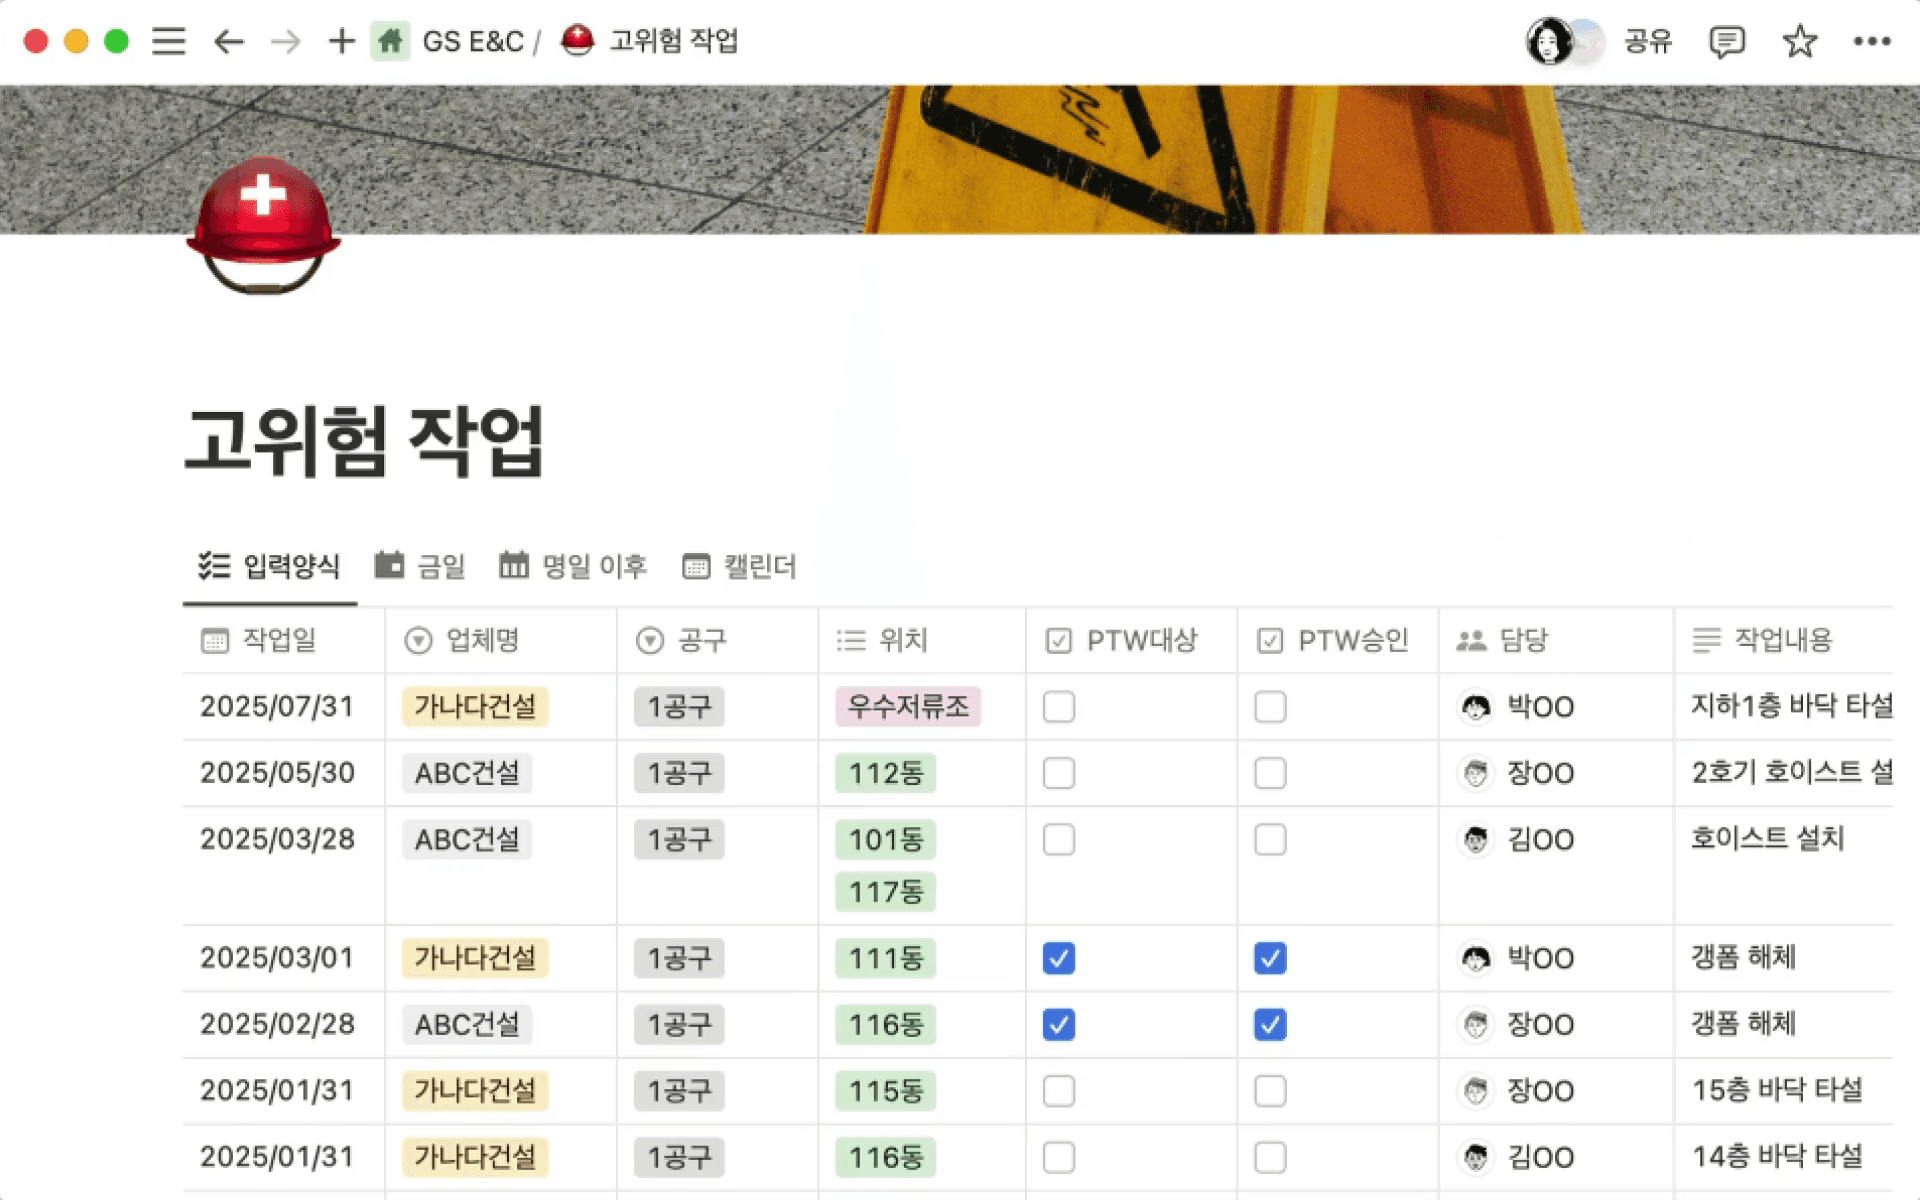This screenshot has height=1200, width=1920.
Task: Select the pink 우수저류조 location tag
Action: pos(908,707)
